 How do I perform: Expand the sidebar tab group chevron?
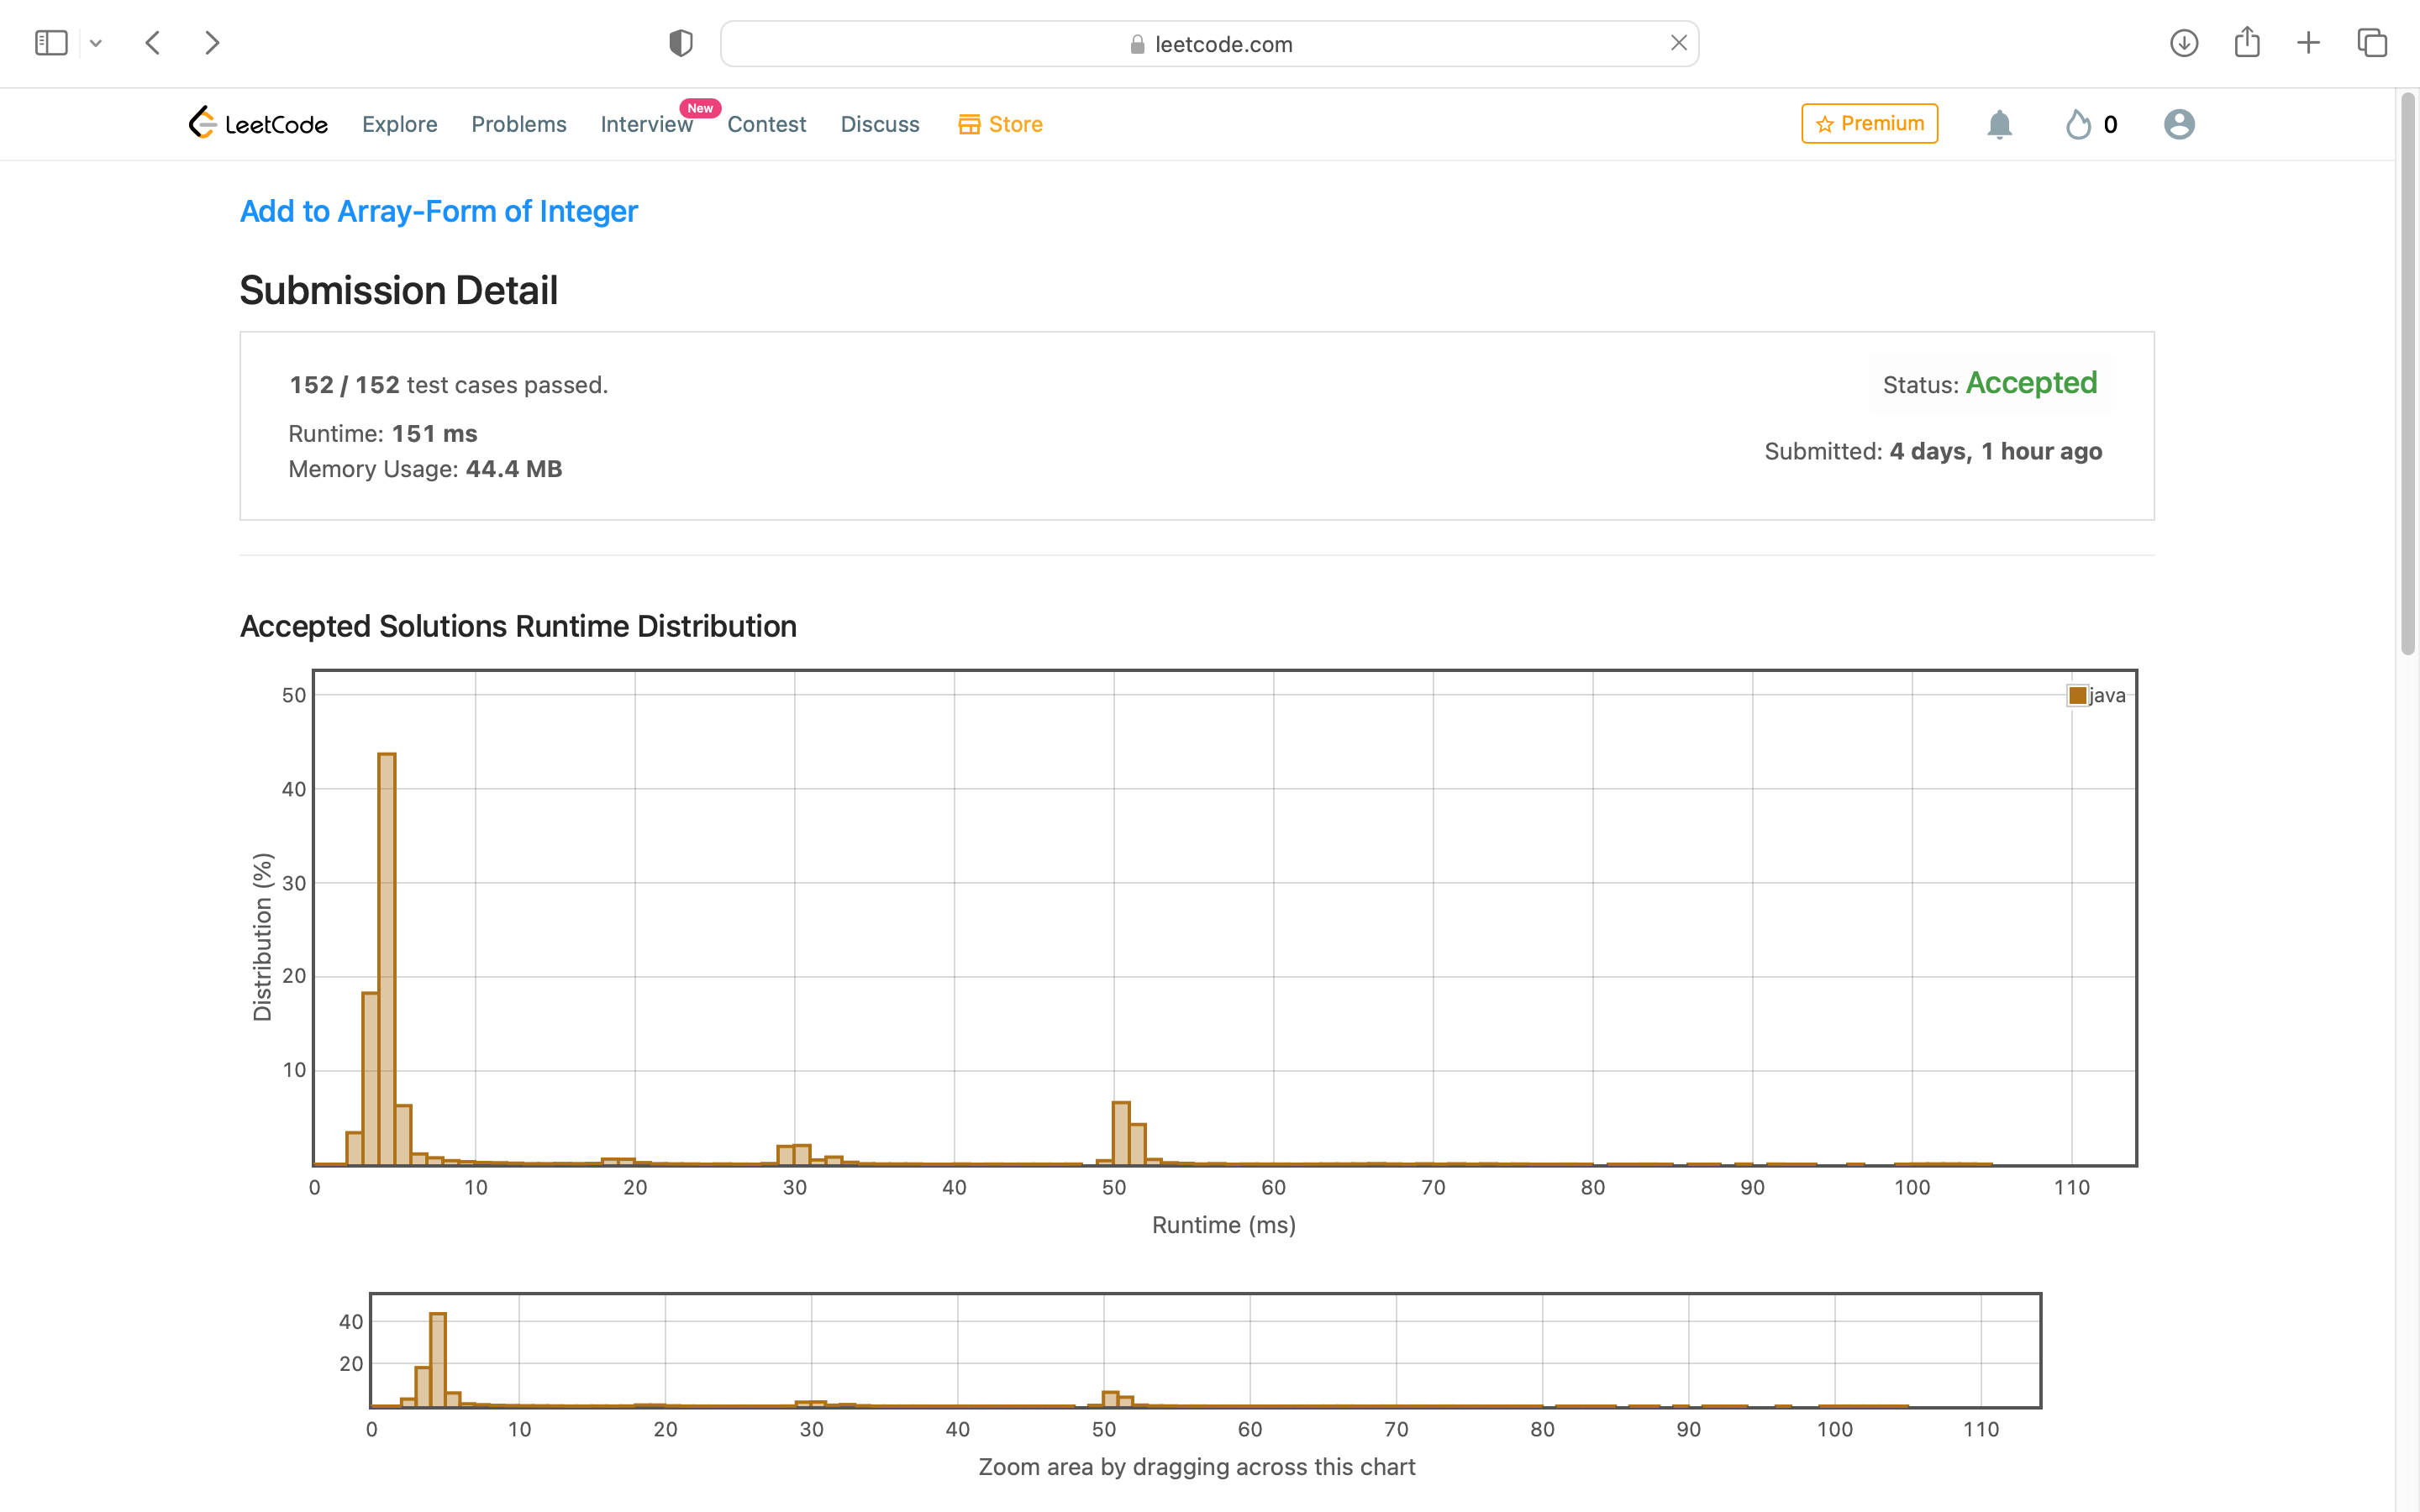tap(96, 43)
